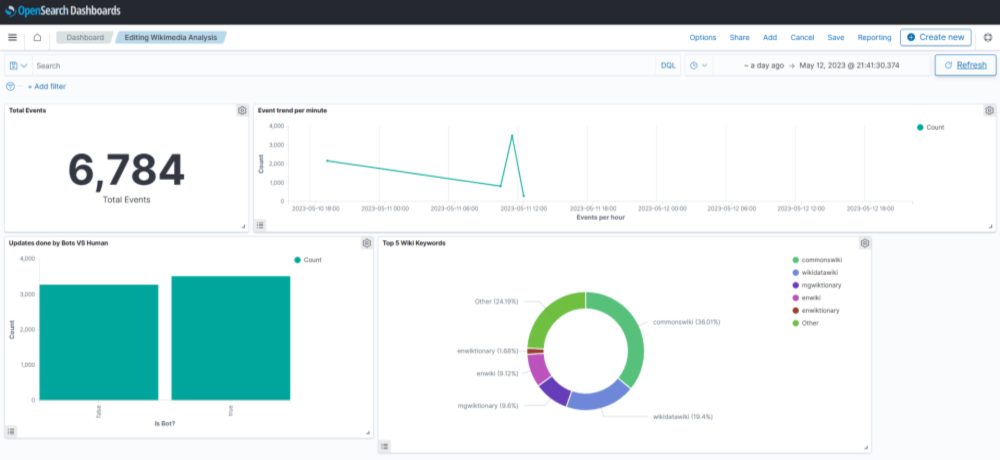Open Total Events panel gear options
Image resolution: width=1000 pixels, height=460 pixels.
[241, 110]
